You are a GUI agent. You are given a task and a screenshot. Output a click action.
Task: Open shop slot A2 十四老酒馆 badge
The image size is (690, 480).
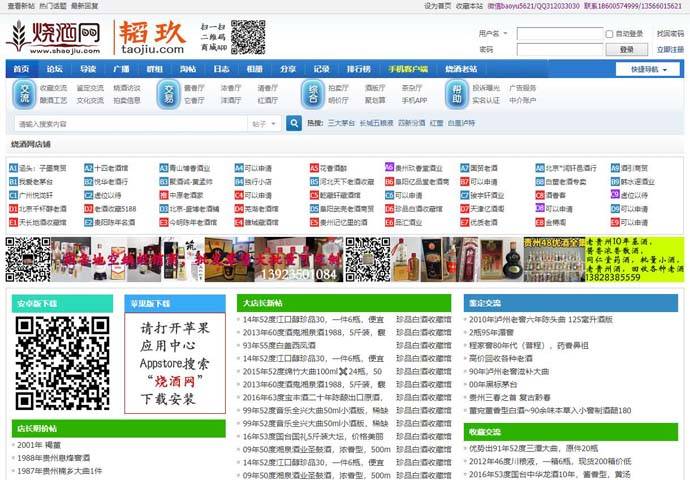coord(89,168)
